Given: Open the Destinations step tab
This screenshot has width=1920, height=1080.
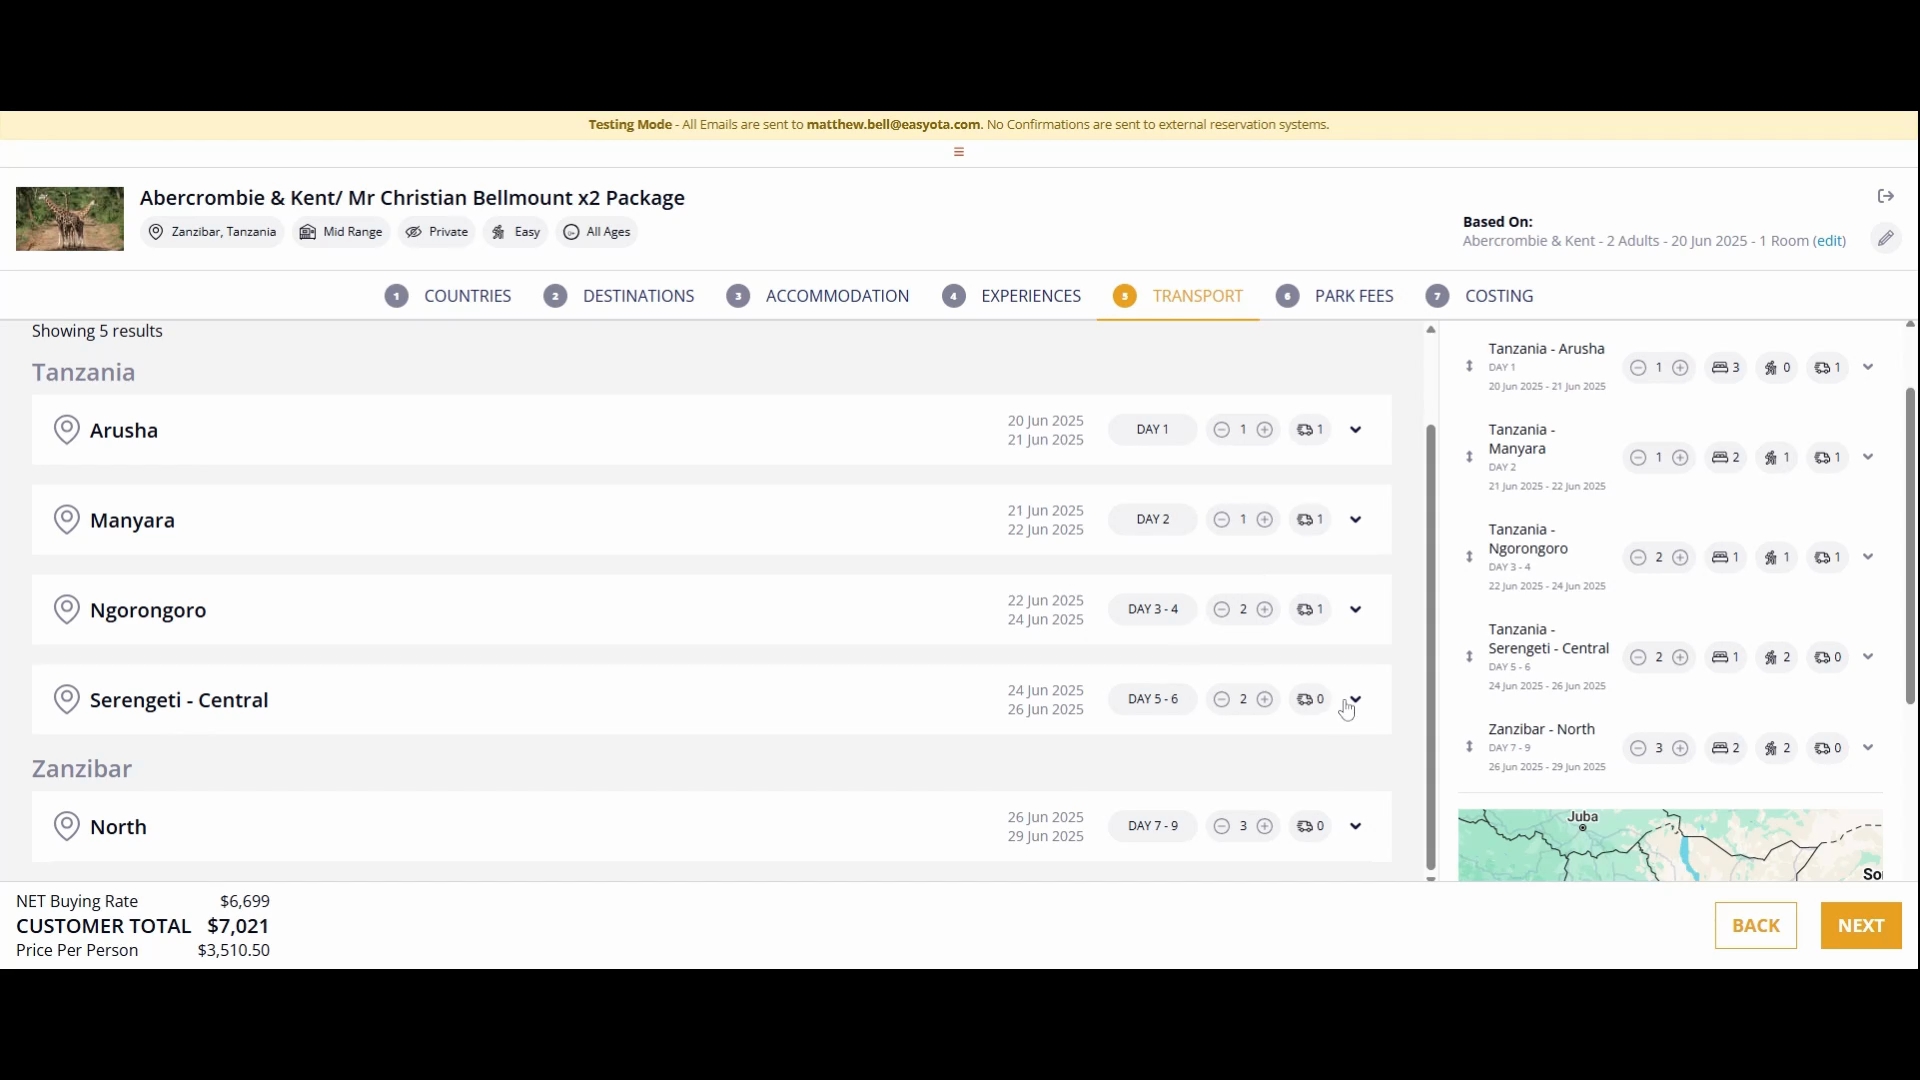Looking at the screenshot, I should click(x=619, y=296).
